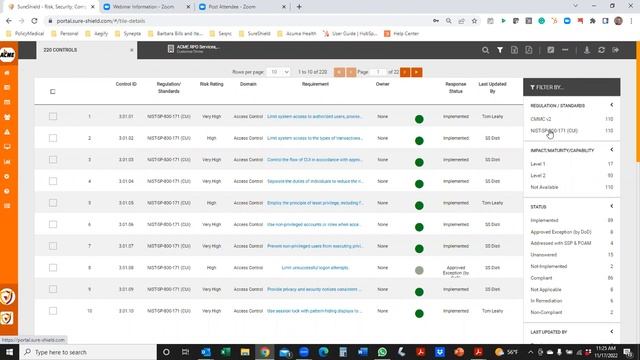
Task: Collapse the Last Updated By filter section
Action: click(611, 331)
